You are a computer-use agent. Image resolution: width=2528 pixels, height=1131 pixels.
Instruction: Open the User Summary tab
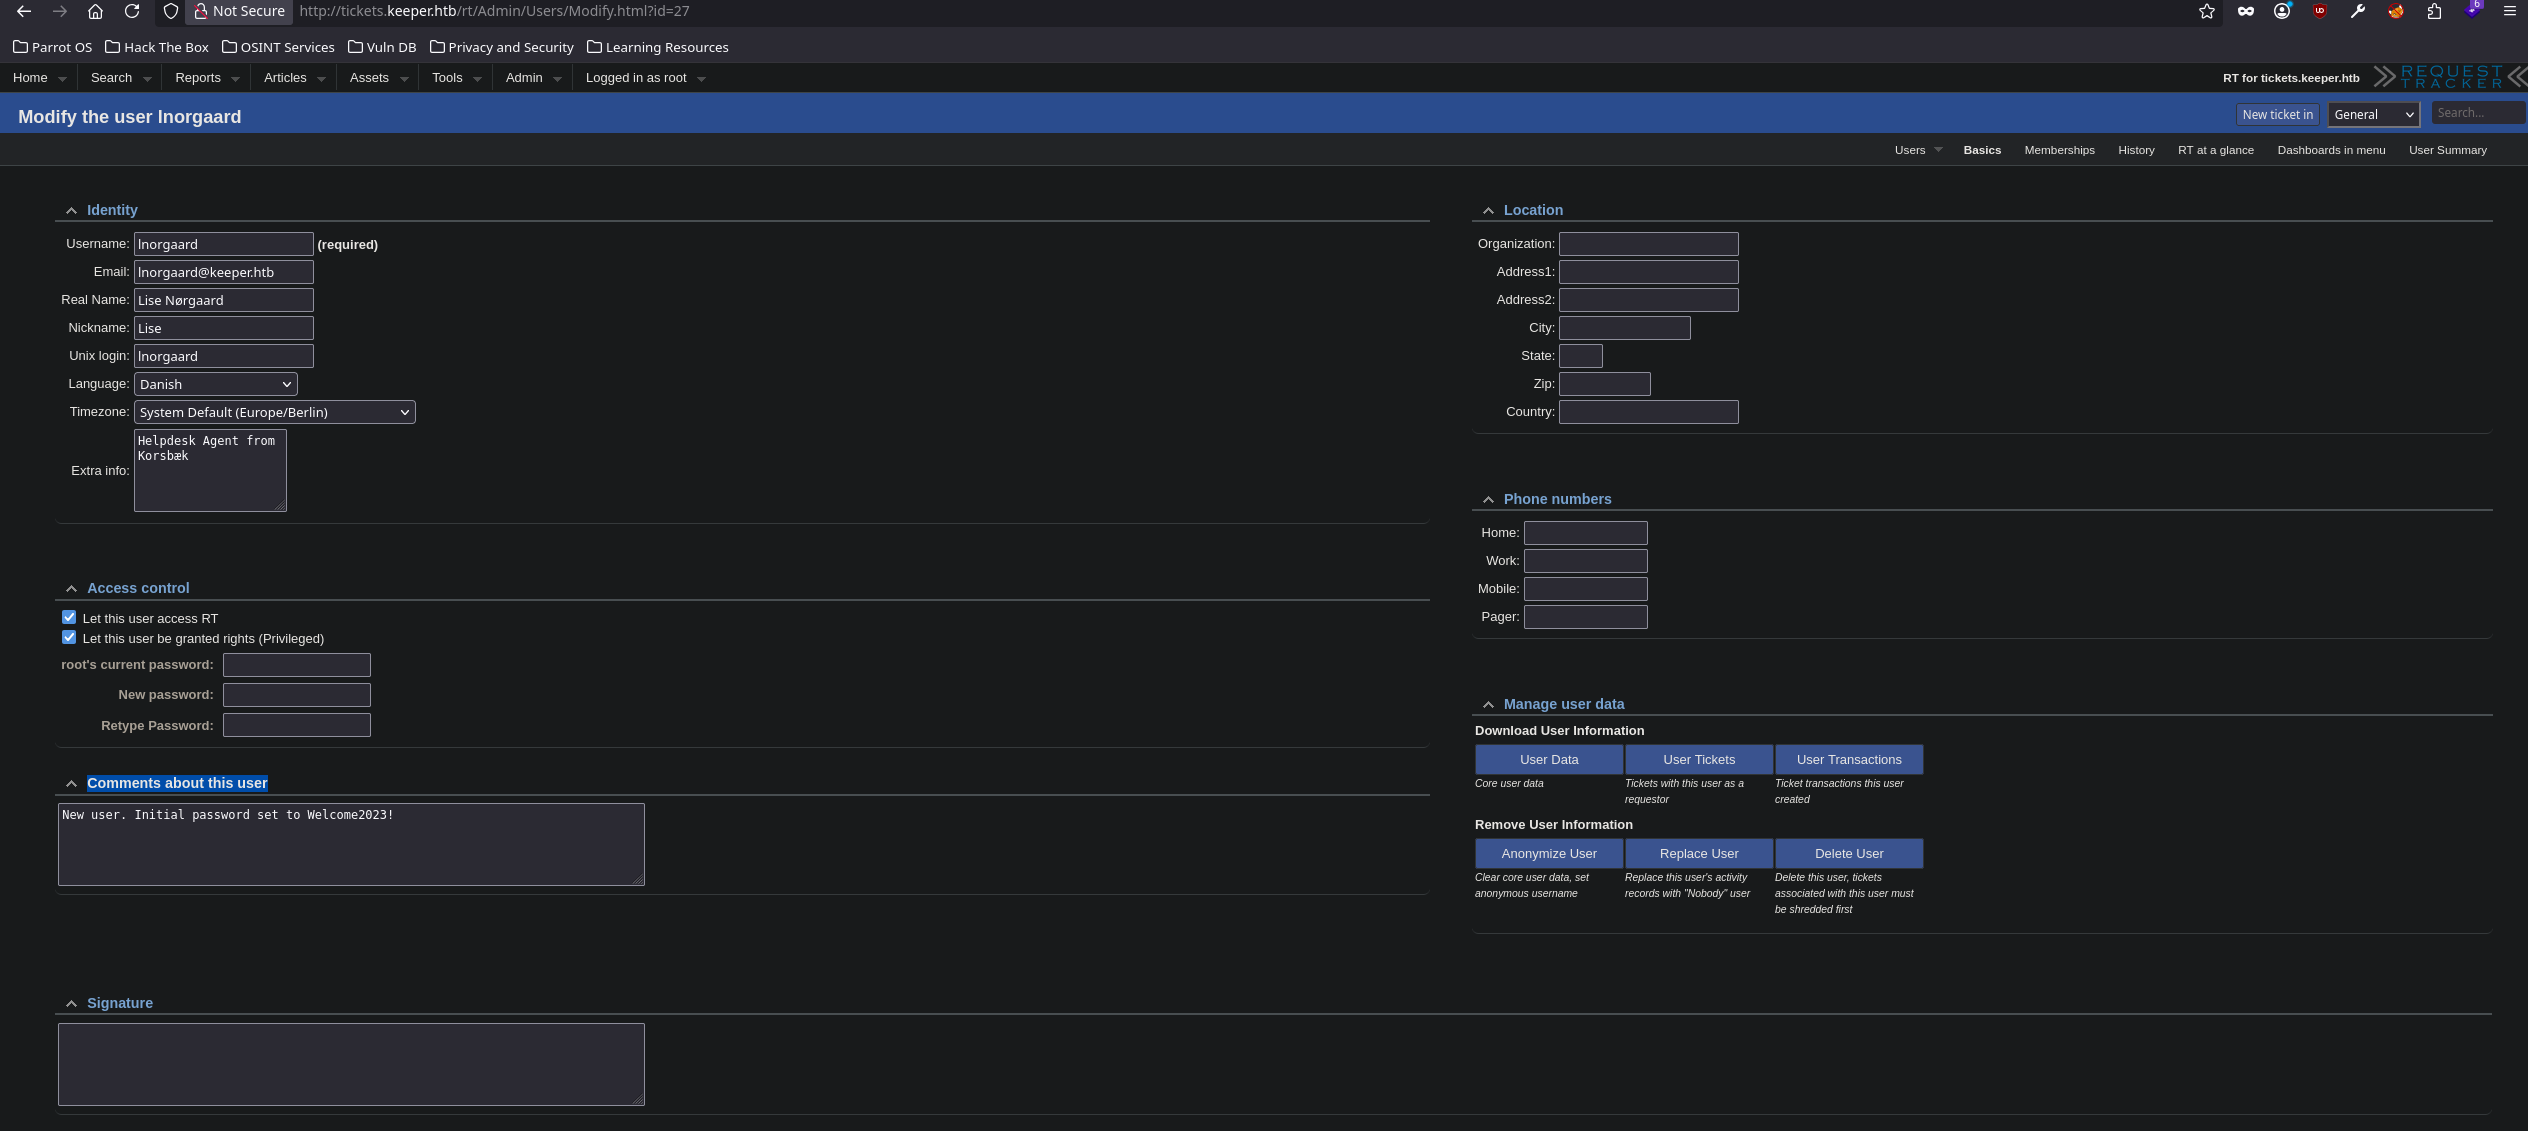[x=2447, y=150]
